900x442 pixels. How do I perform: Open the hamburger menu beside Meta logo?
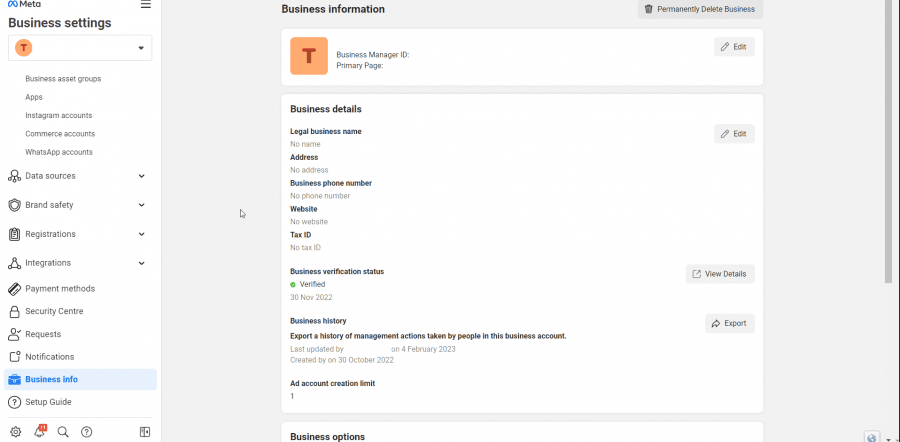pos(146,5)
